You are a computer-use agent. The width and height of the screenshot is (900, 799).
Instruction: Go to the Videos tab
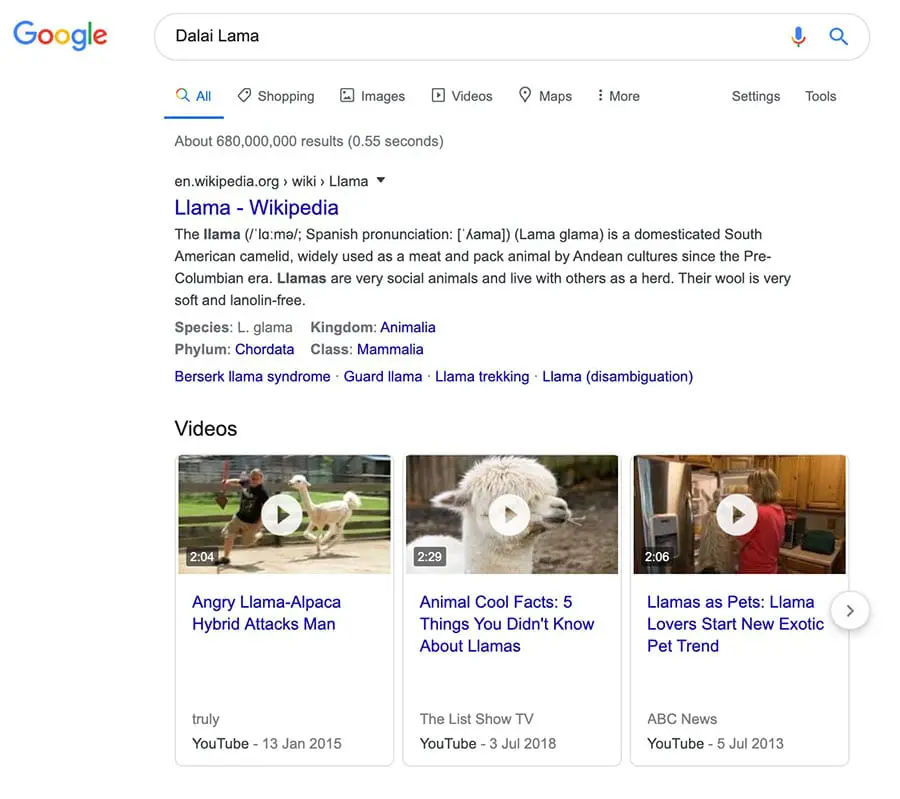coord(461,96)
